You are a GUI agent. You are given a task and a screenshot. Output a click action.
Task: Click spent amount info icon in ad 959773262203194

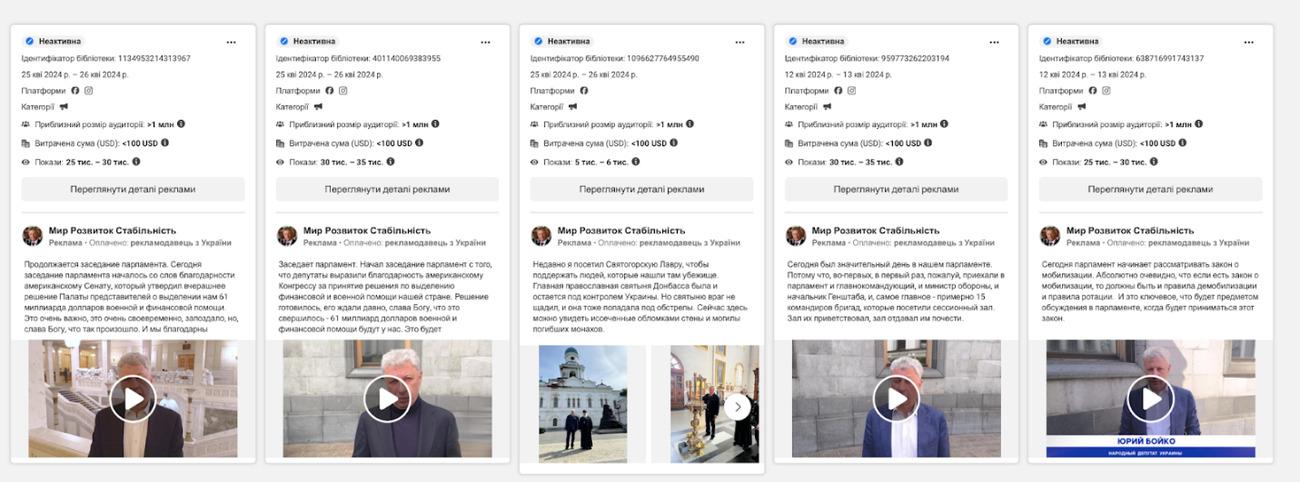click(x=929, y=143)
